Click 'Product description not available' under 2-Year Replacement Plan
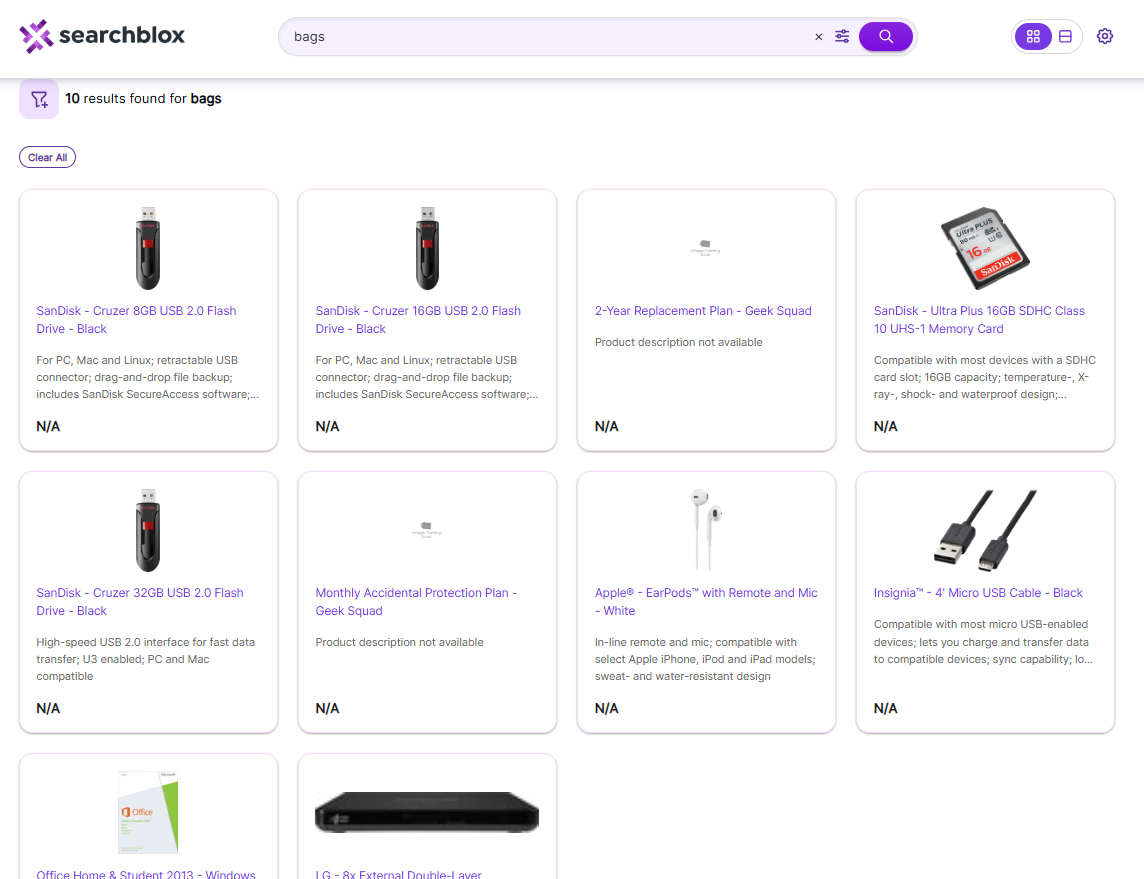 click(x=679, y=342)
